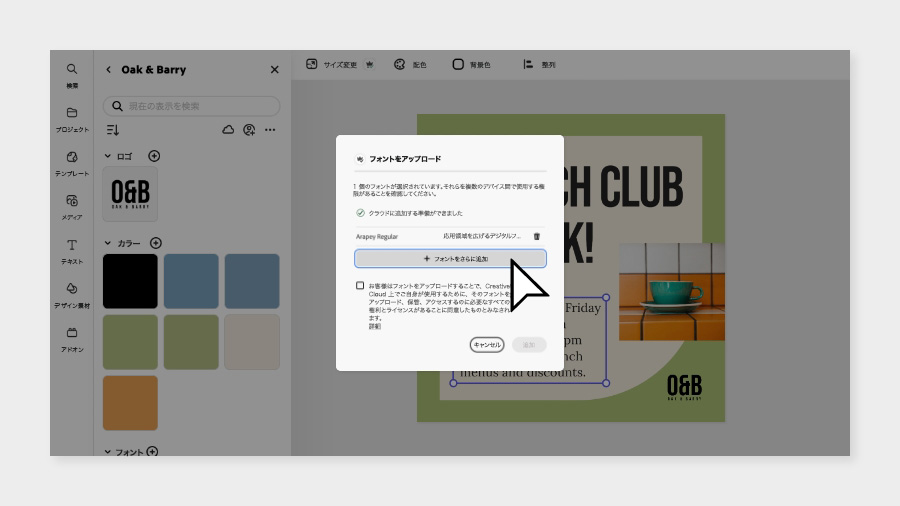
Task: Click the CLUB headline text on canvas
Action: [x=642, y=186]
